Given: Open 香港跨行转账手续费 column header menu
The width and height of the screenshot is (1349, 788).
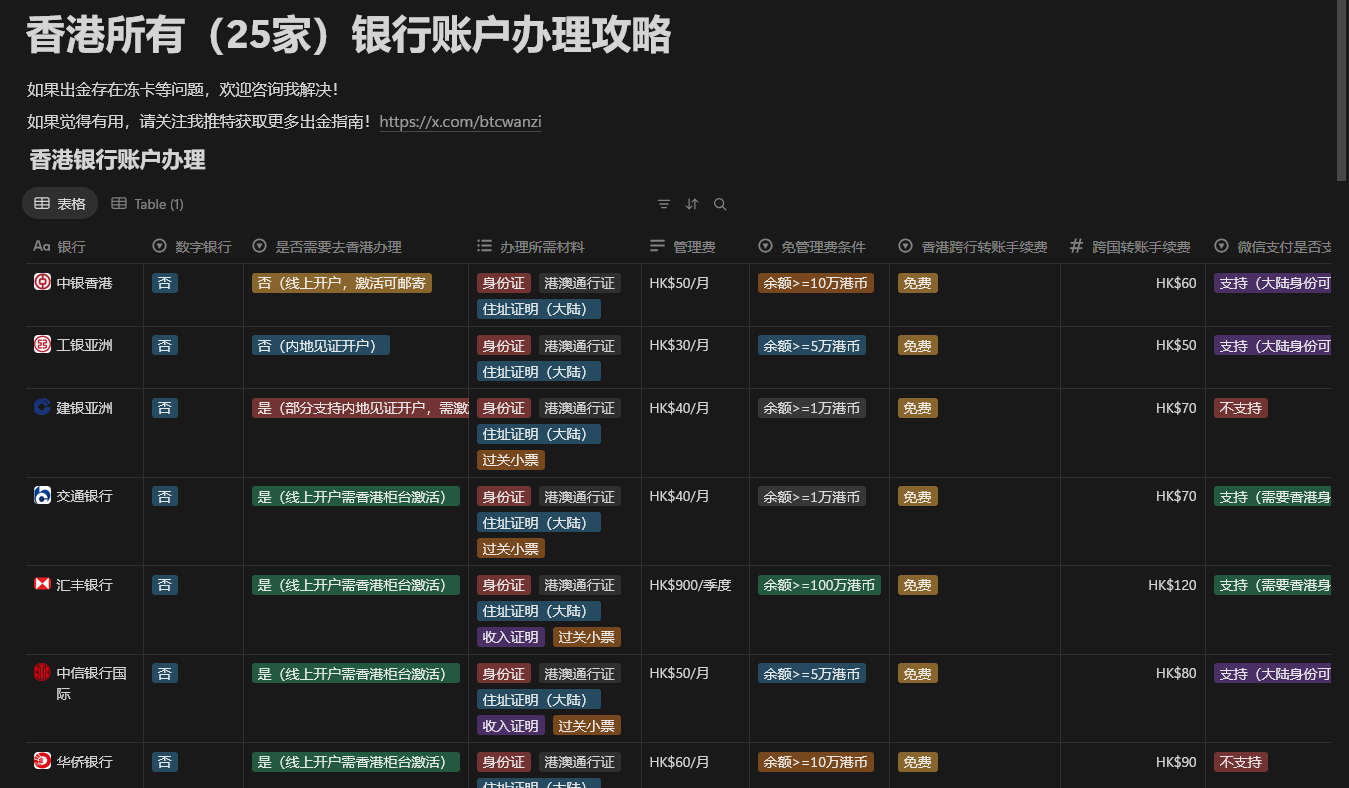Looking at the screenshot, I should pyautogui.click(x=975, y=246).
